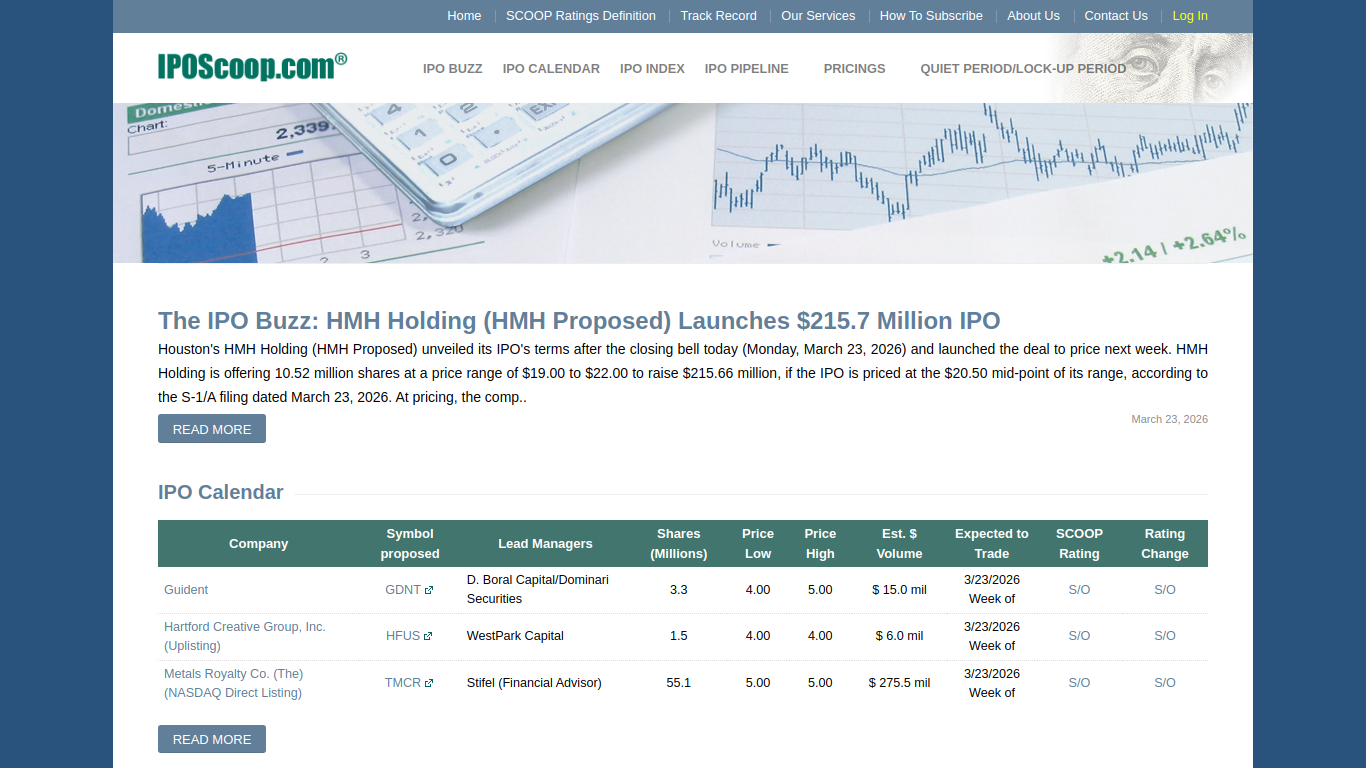1366x768 pixels.
Task: Open About Us page
Action: [1033, 16]
